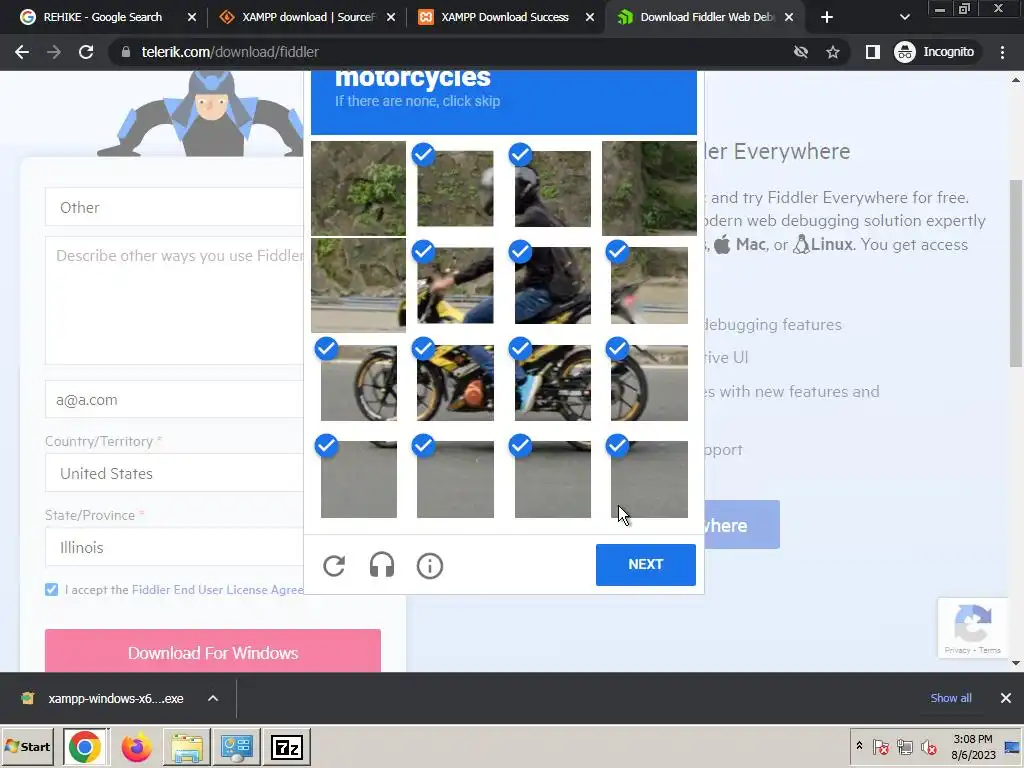Deselect third-row rear wheel tile

(x=649, y=383)
